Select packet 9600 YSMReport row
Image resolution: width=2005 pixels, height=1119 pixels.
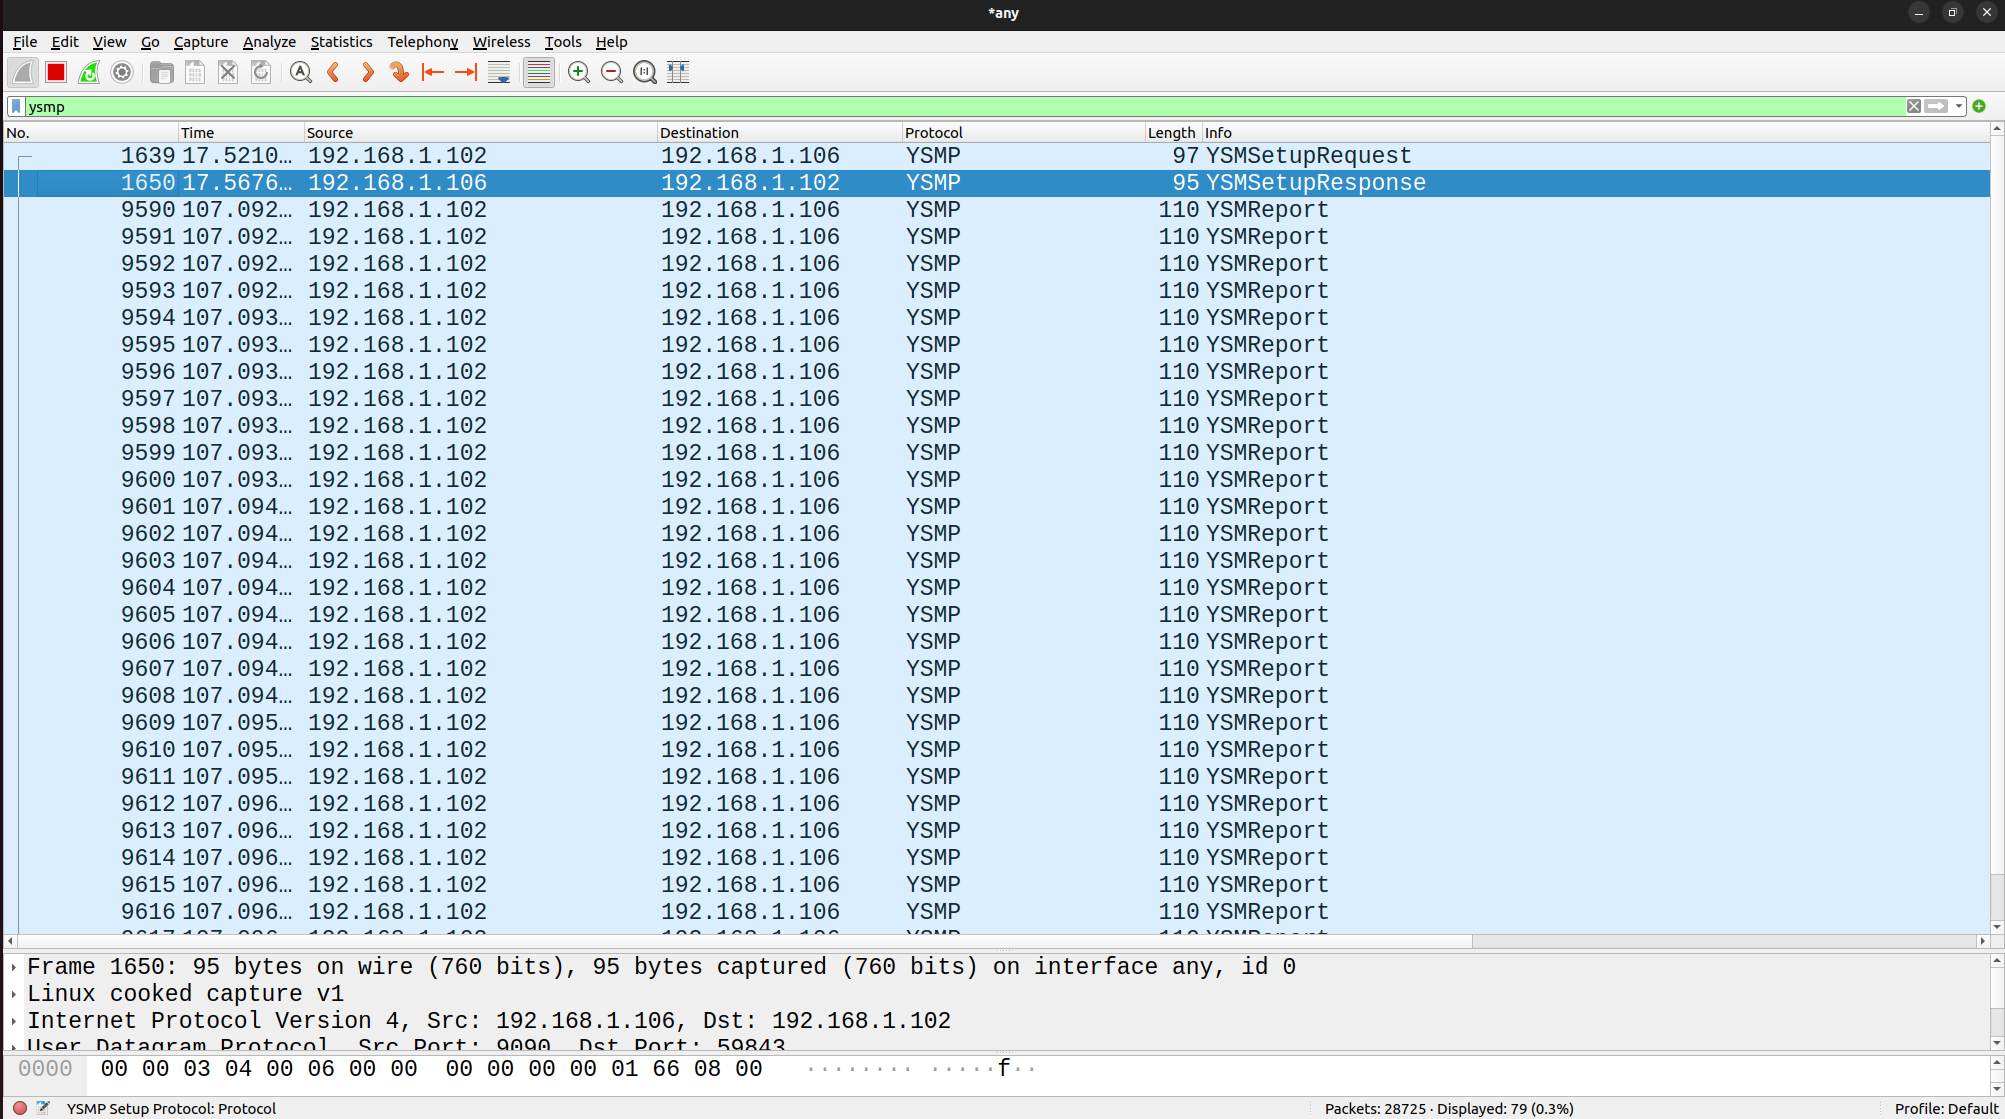point(997,480)
